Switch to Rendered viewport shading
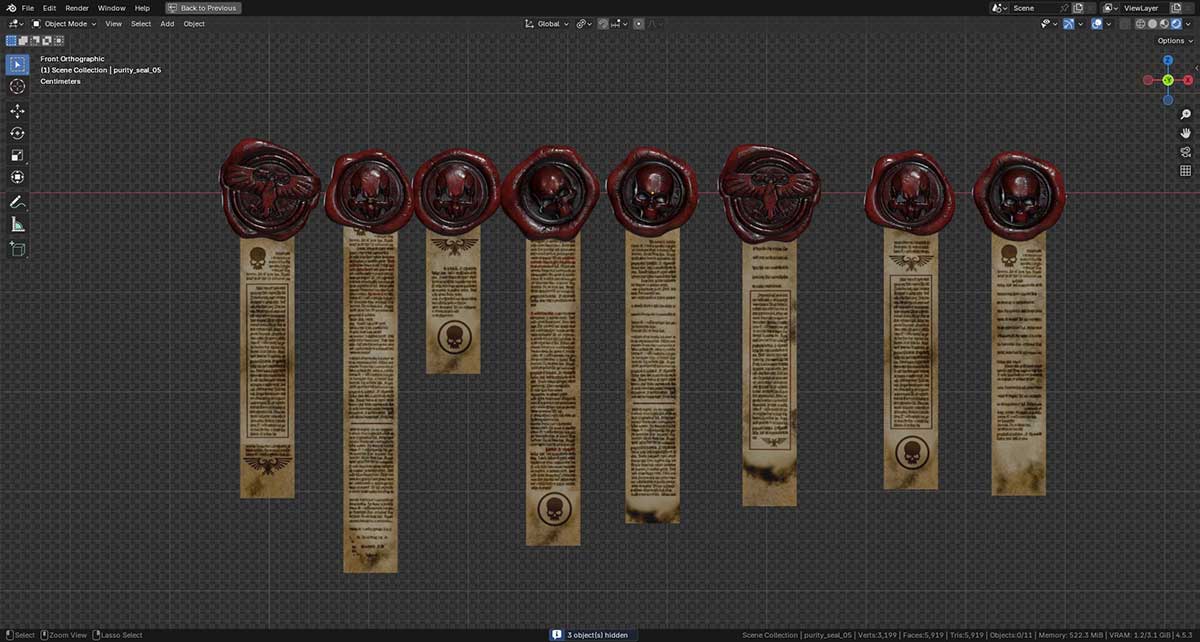Image resolution: width=1200 pixels, height=642 pixels. click(x=1176, y=24)
